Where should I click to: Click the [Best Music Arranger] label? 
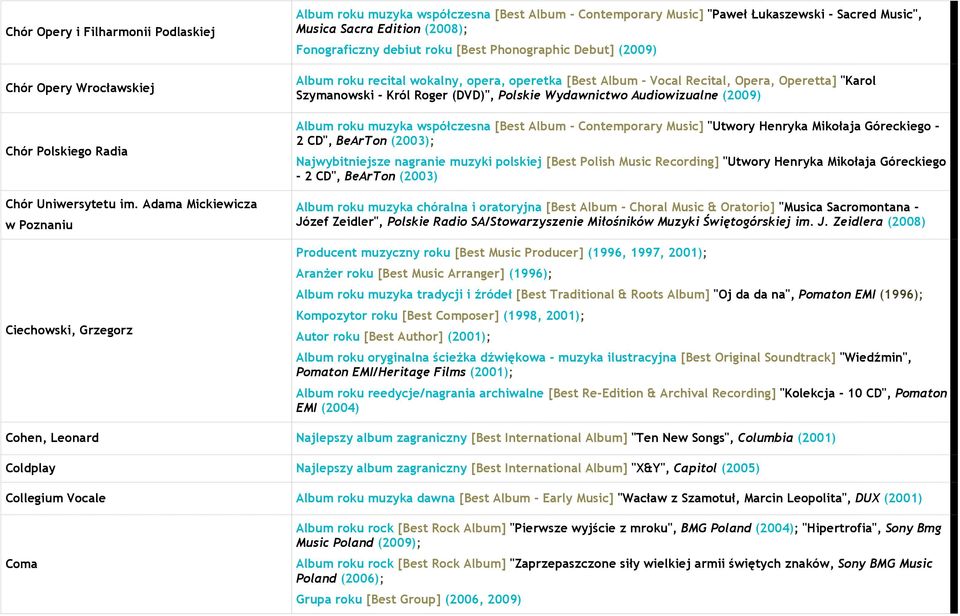tap(441, 273)
